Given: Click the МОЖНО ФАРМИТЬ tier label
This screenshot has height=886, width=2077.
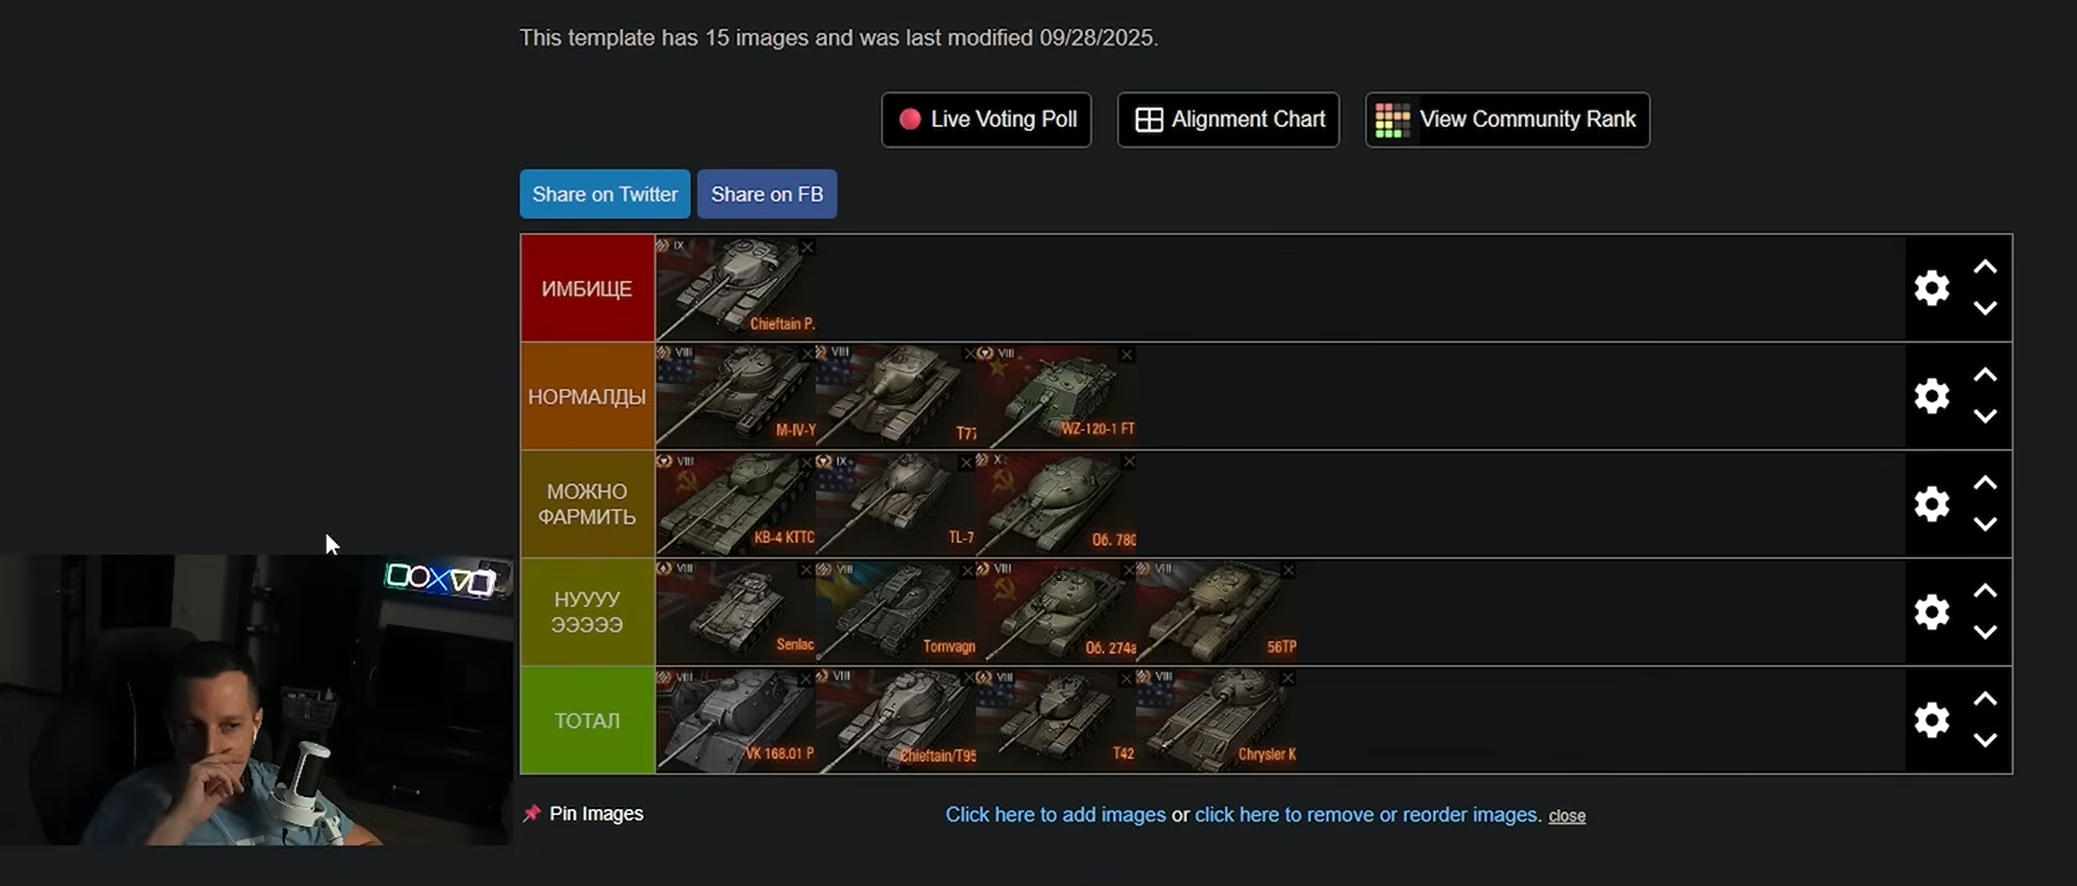Looking at the screenshot, I should 587,504.
